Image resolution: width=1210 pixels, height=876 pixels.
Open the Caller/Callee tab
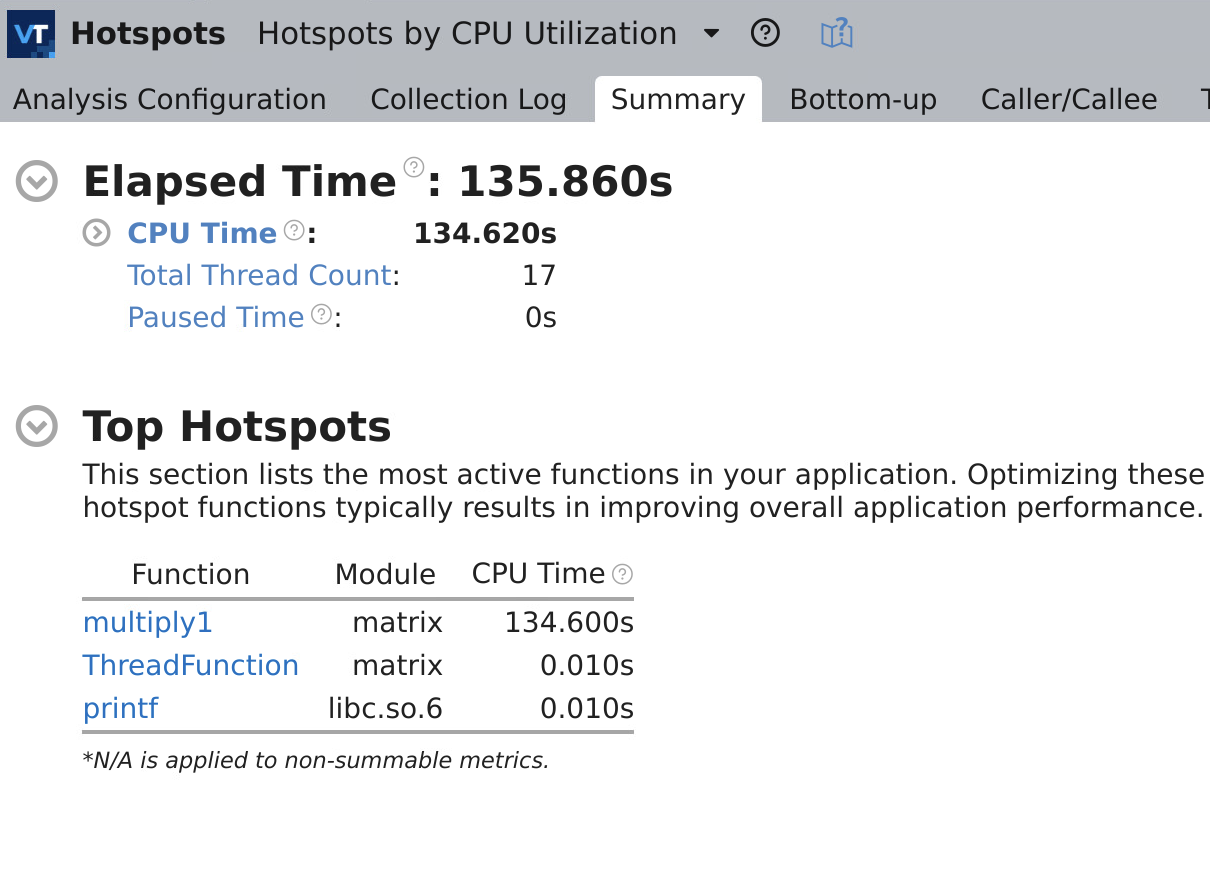tap(1068, 100)
